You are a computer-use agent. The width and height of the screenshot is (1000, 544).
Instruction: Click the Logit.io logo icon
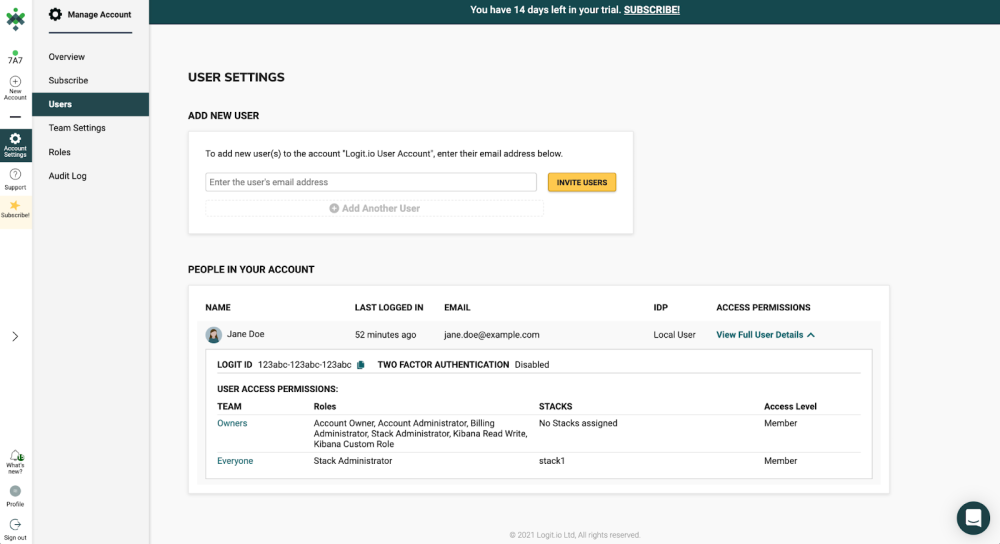tap(15, 19)
